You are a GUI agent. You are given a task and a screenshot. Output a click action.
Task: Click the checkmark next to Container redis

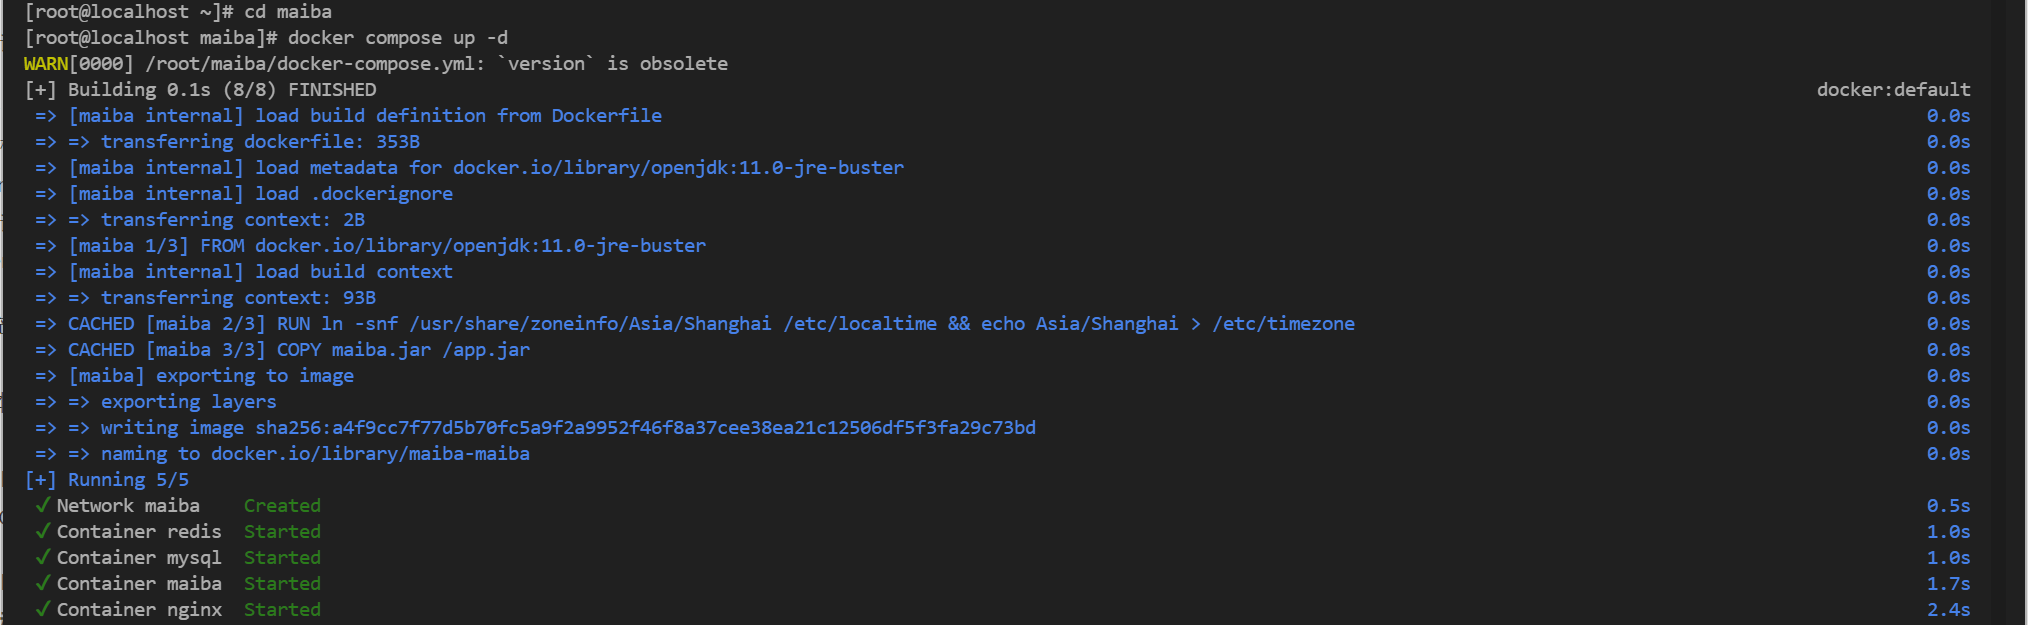click(42, 531)
